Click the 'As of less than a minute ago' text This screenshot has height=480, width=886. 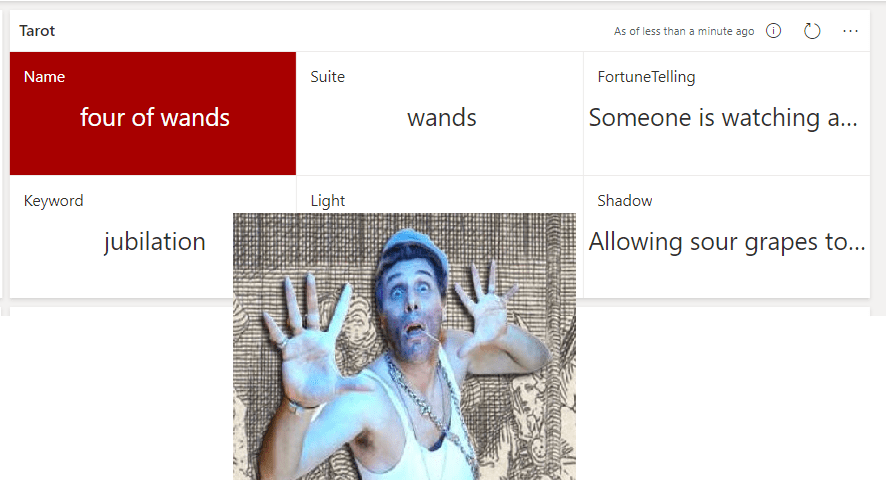(x=684, y=31)
